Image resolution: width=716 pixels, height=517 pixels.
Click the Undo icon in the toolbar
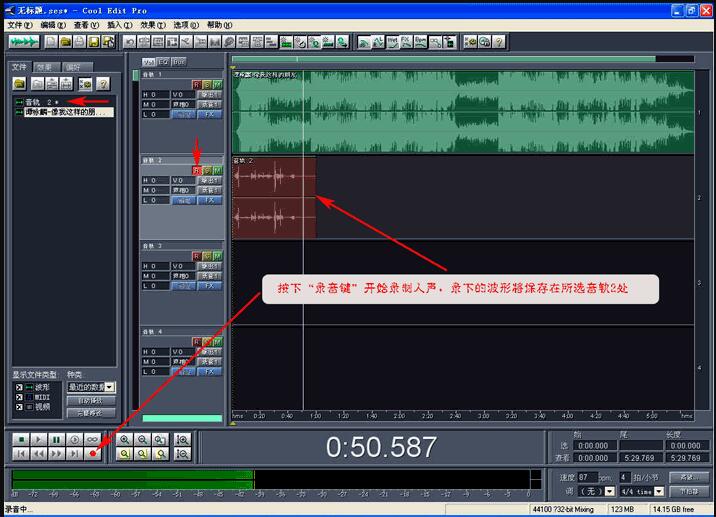pos(130,42)
